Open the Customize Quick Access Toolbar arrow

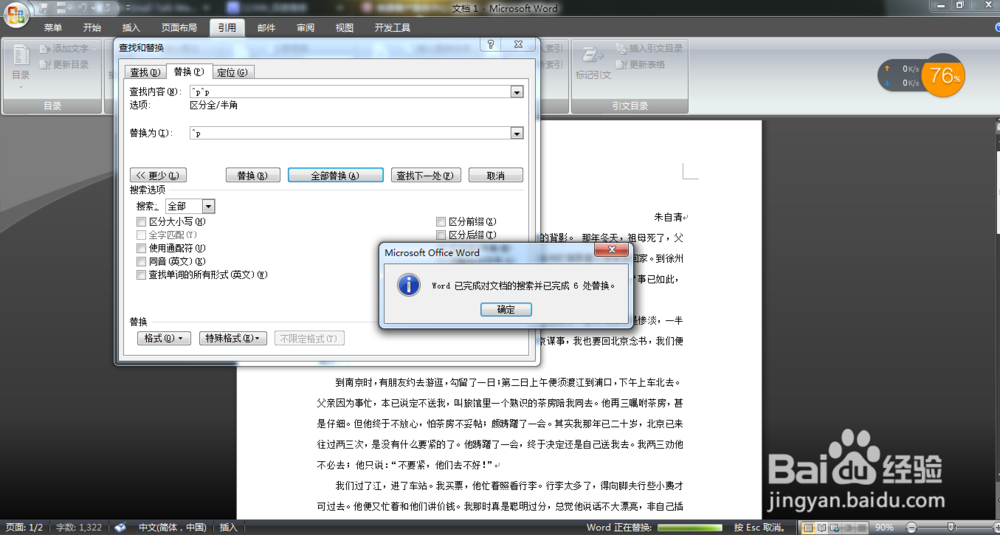128,8
